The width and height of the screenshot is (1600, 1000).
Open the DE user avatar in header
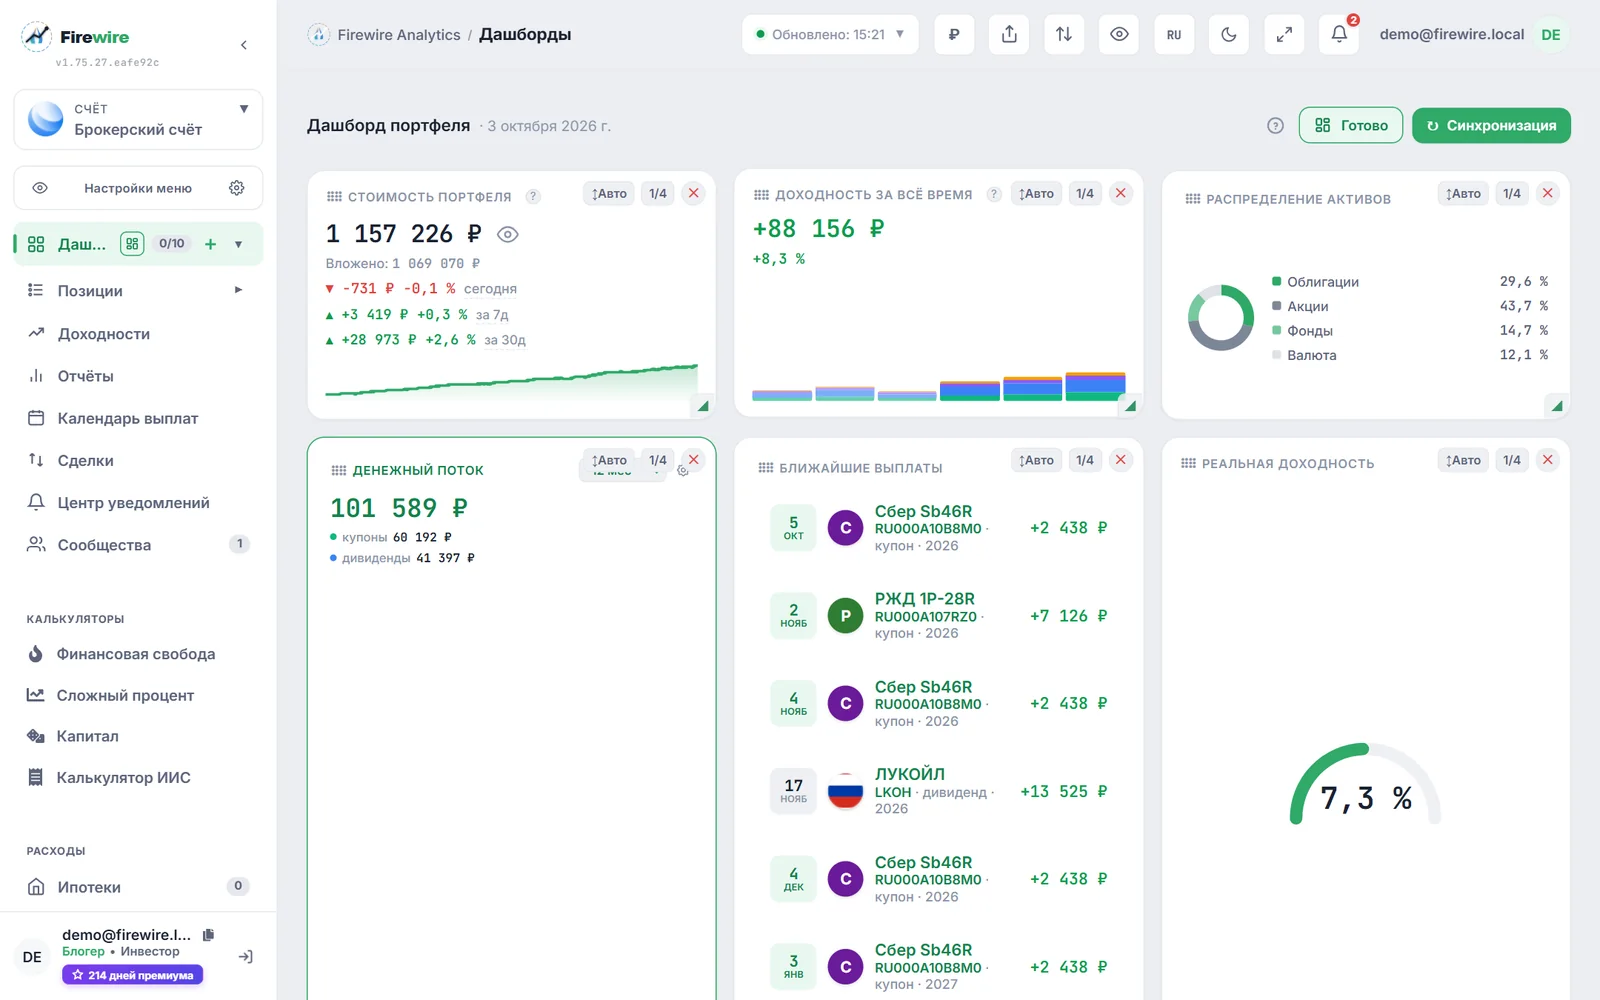[x=1551, y=35]
